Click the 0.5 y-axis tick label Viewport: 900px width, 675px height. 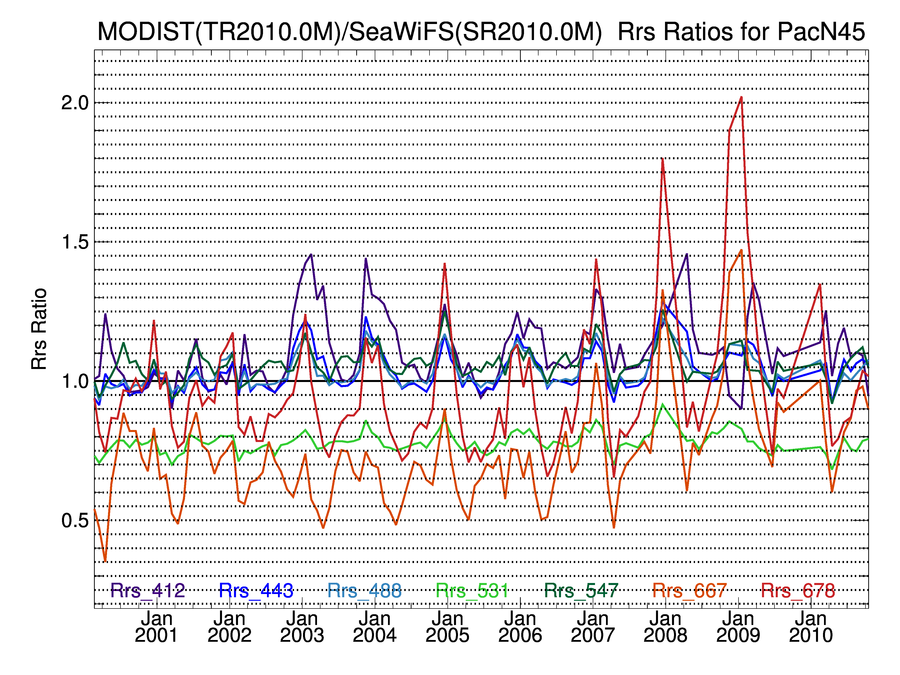pos(75,520)
